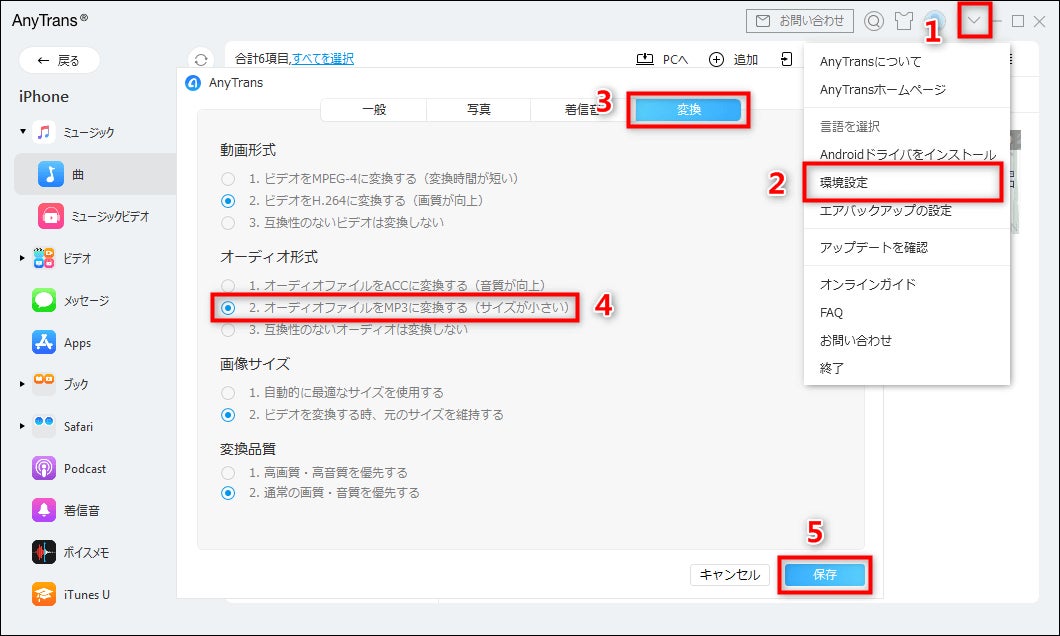Image resolution: width=1060 pixels, height=636 pixels.
Task: Open the ビデオ category icon
Action: point(44,258)
